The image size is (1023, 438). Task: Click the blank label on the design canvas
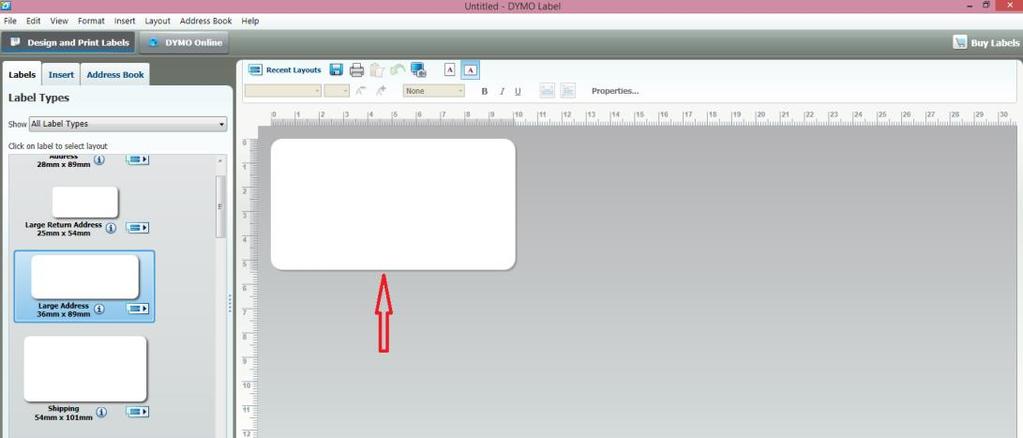pos(393,204)
